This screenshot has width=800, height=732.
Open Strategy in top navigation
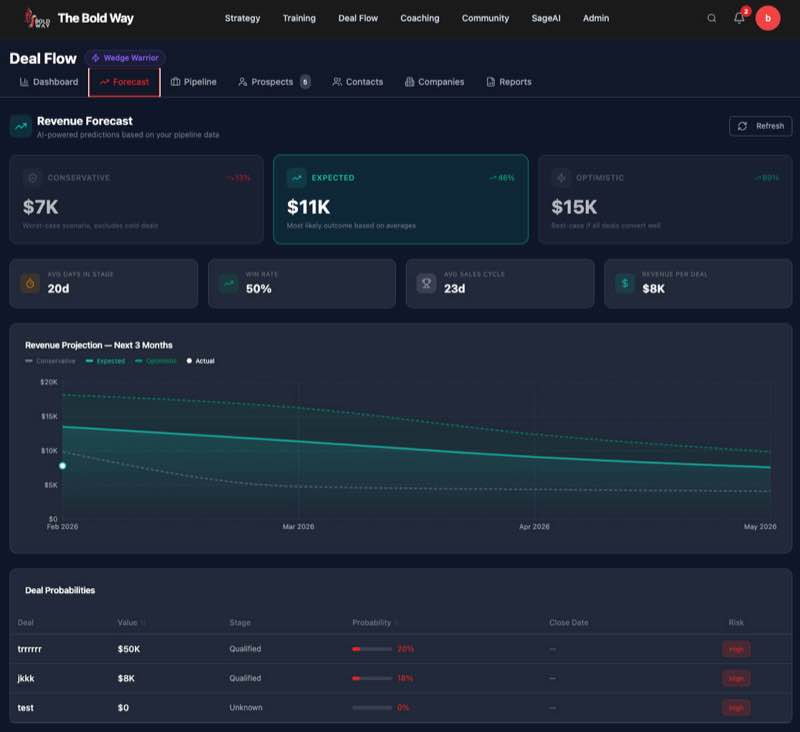(242, 18)
